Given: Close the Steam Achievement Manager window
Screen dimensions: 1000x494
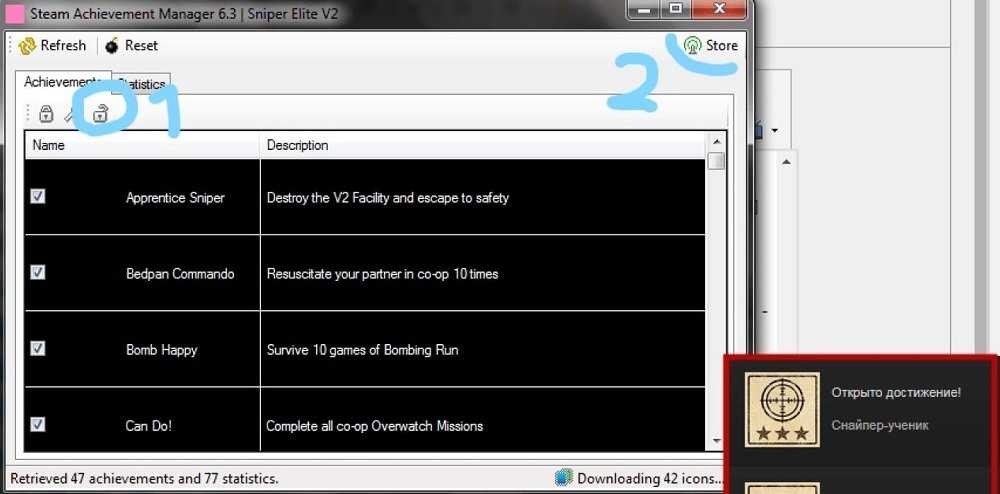Looking at the screenshot, I should 719,9.
